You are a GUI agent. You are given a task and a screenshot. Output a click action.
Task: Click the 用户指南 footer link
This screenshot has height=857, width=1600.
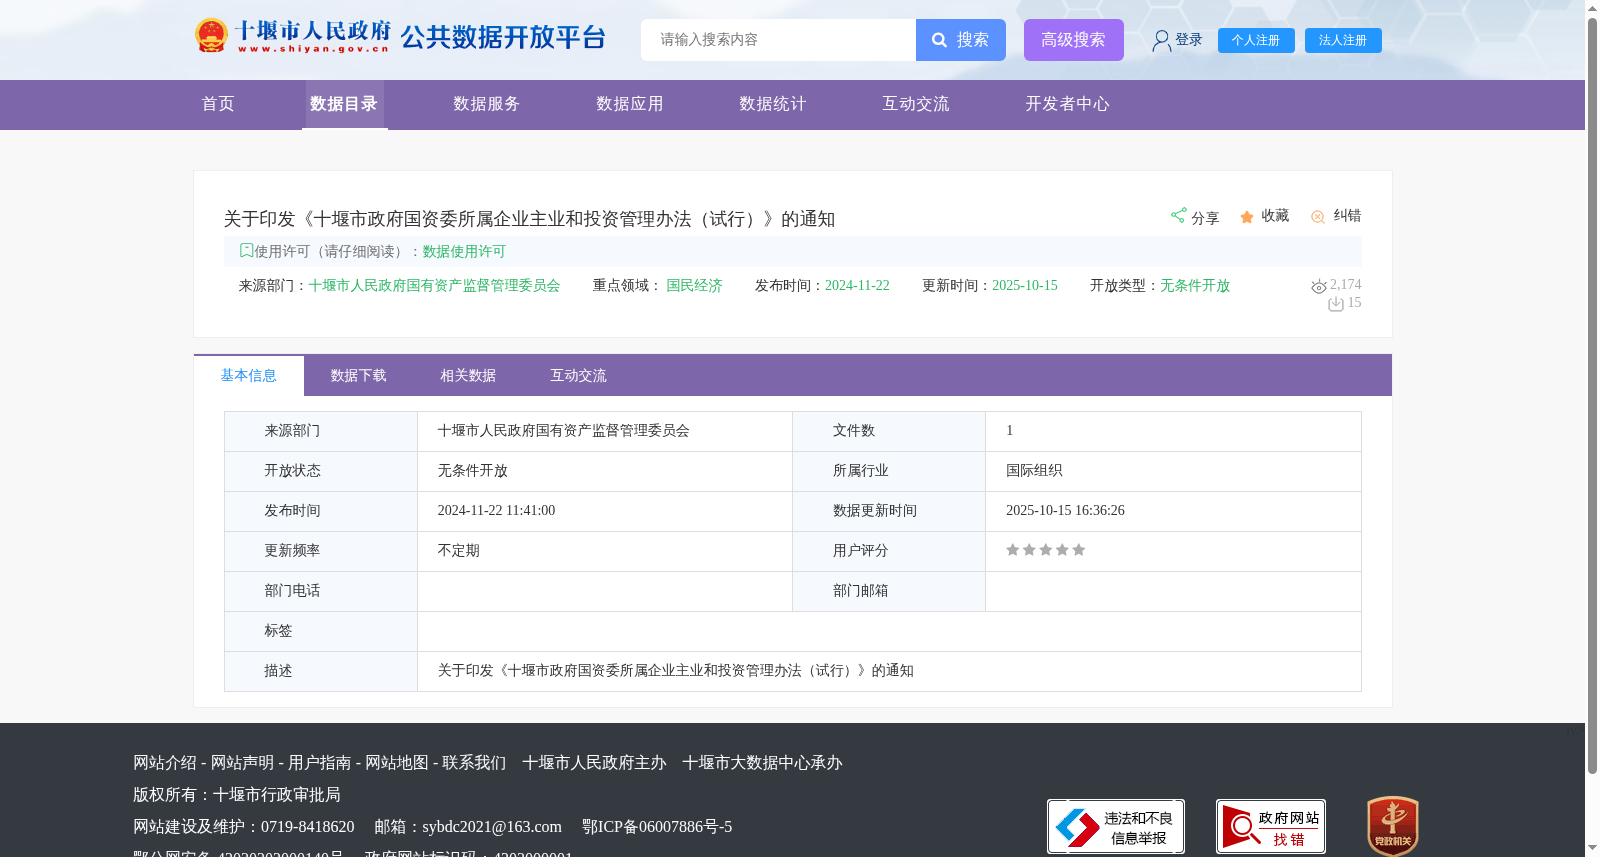pyautogui.click(x=320, y=763)
